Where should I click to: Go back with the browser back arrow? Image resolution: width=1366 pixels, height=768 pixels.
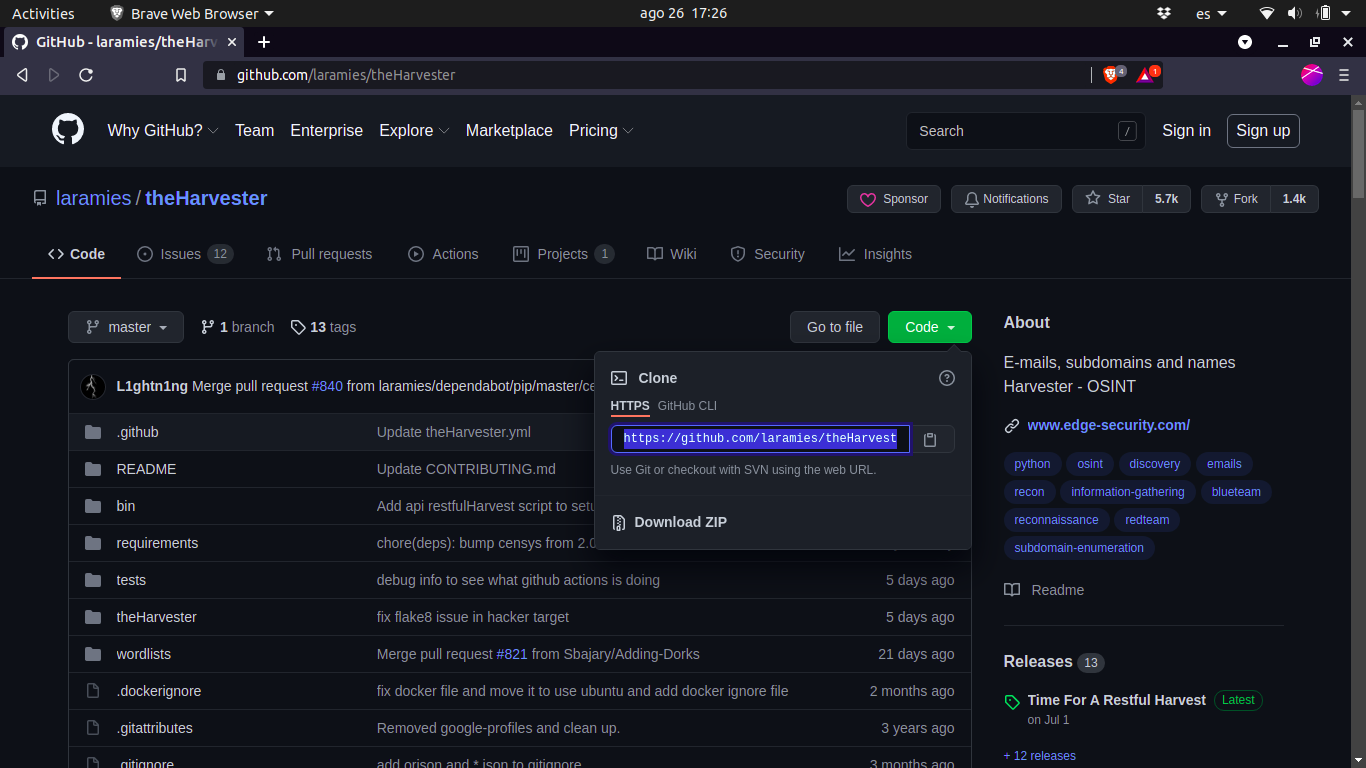(x=22, y=75)
